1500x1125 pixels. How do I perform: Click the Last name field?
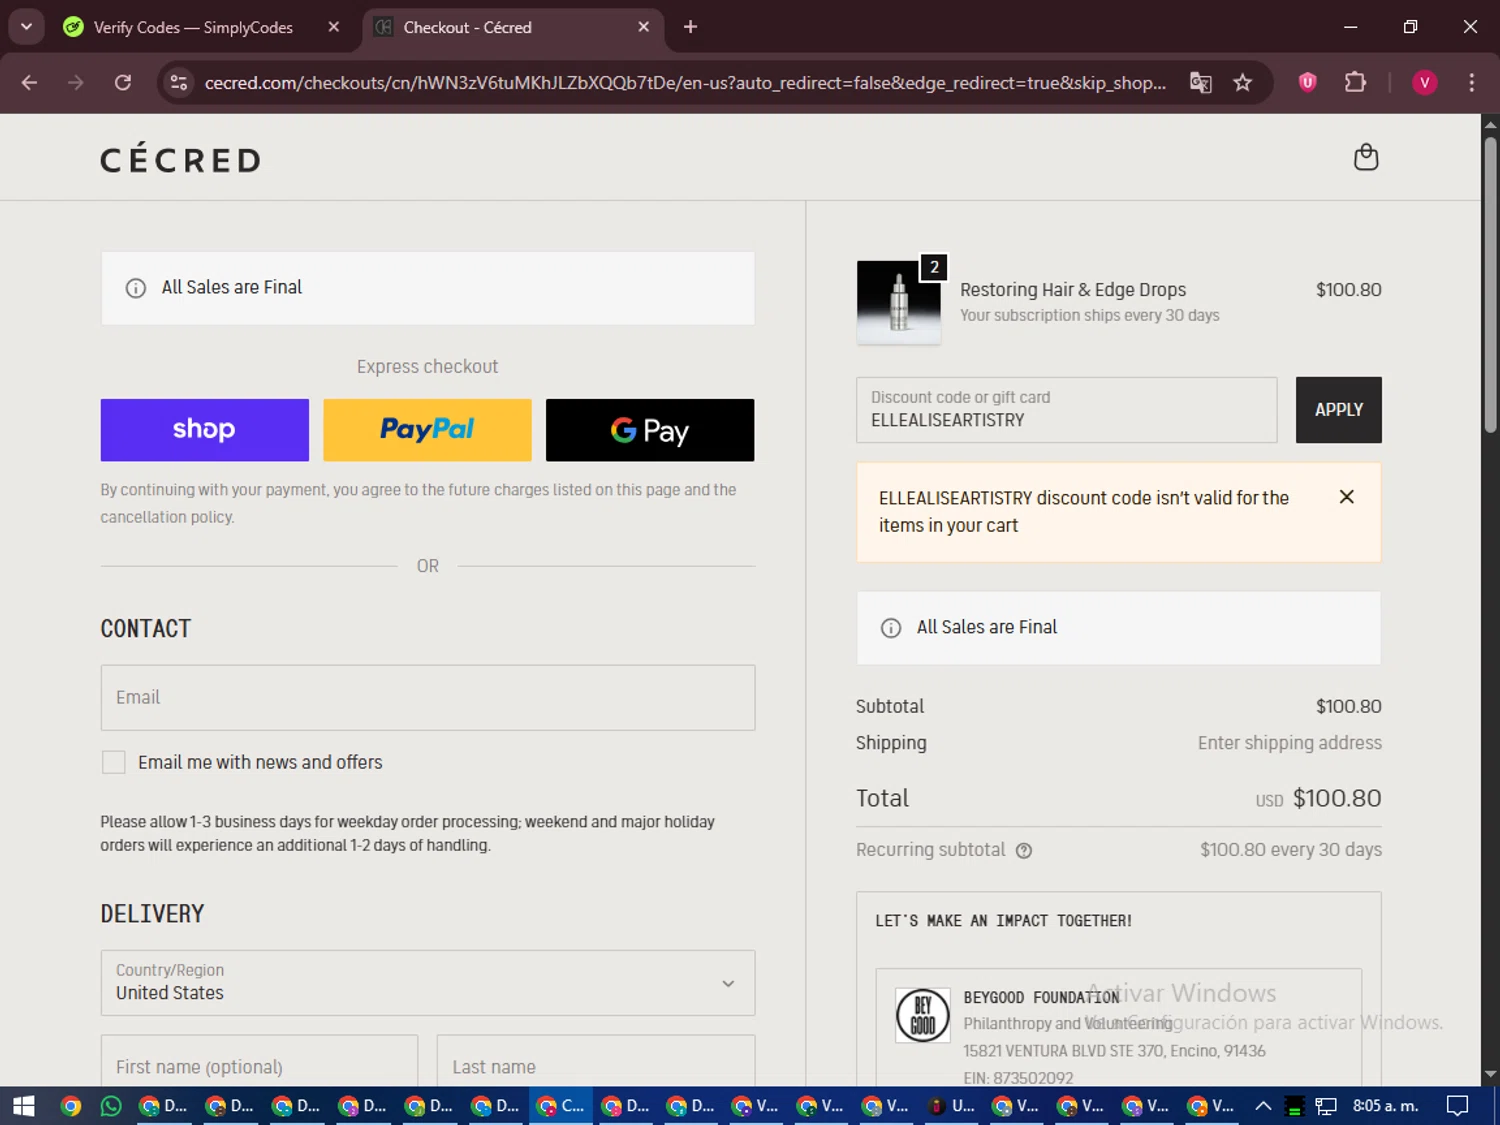596,1061
